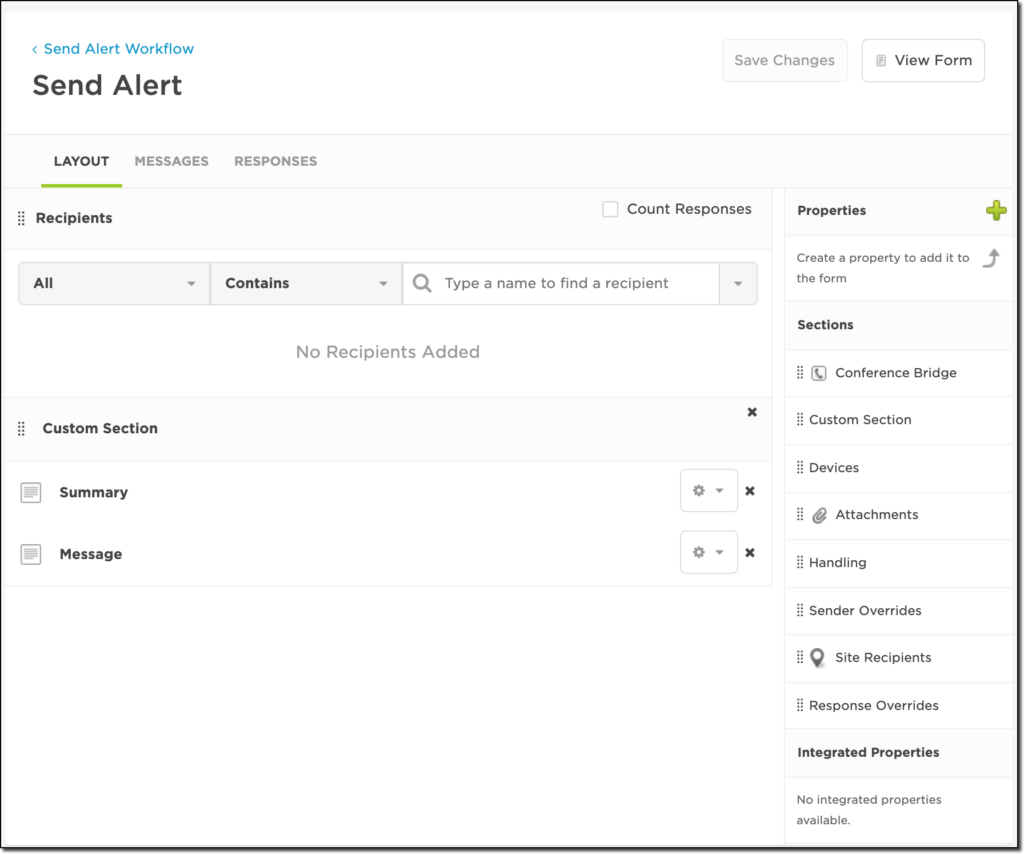Click the green plus icon to add a Property
The image size is (1024, 854).
point(996,210)
